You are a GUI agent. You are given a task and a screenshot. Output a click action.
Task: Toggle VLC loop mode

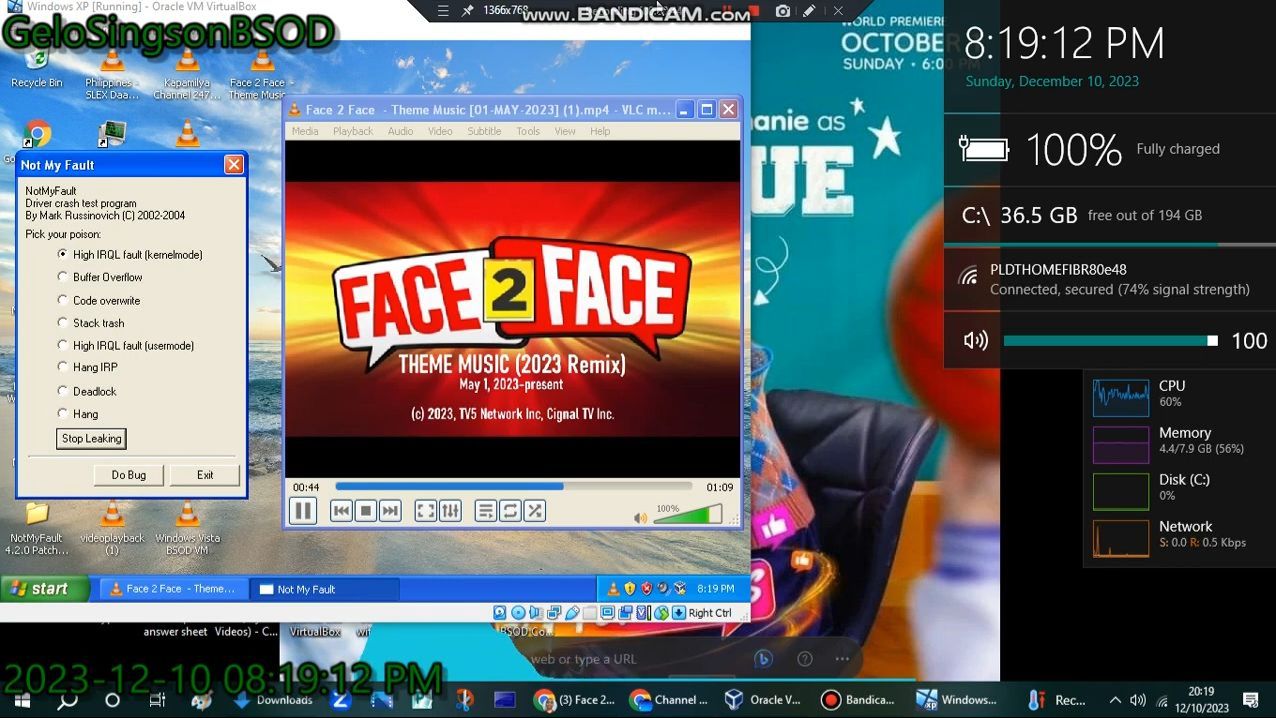[510, 511]
